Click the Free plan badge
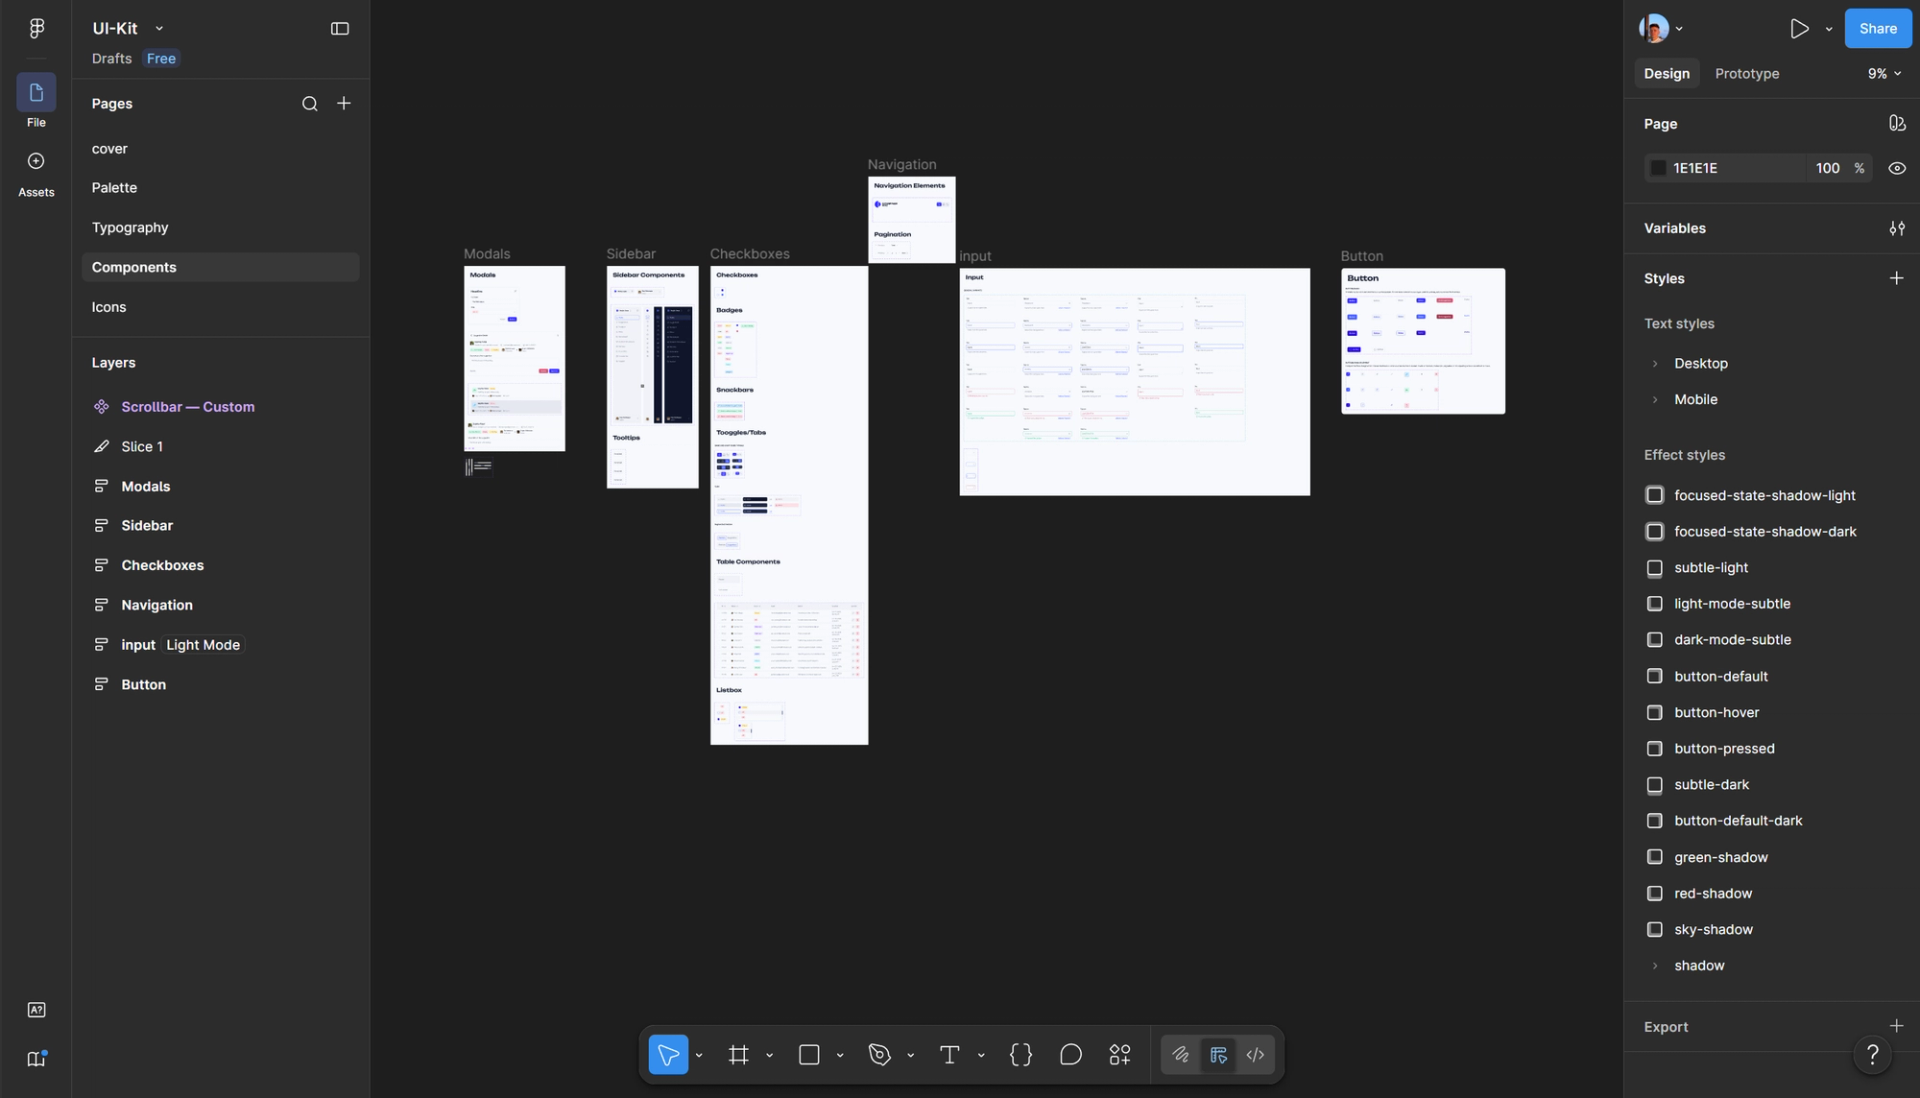 pyautogui.click(x=161, y=58)
